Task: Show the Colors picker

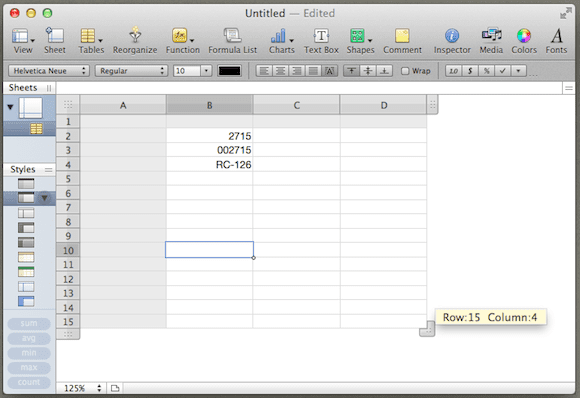Action: [x=524, y=36]
